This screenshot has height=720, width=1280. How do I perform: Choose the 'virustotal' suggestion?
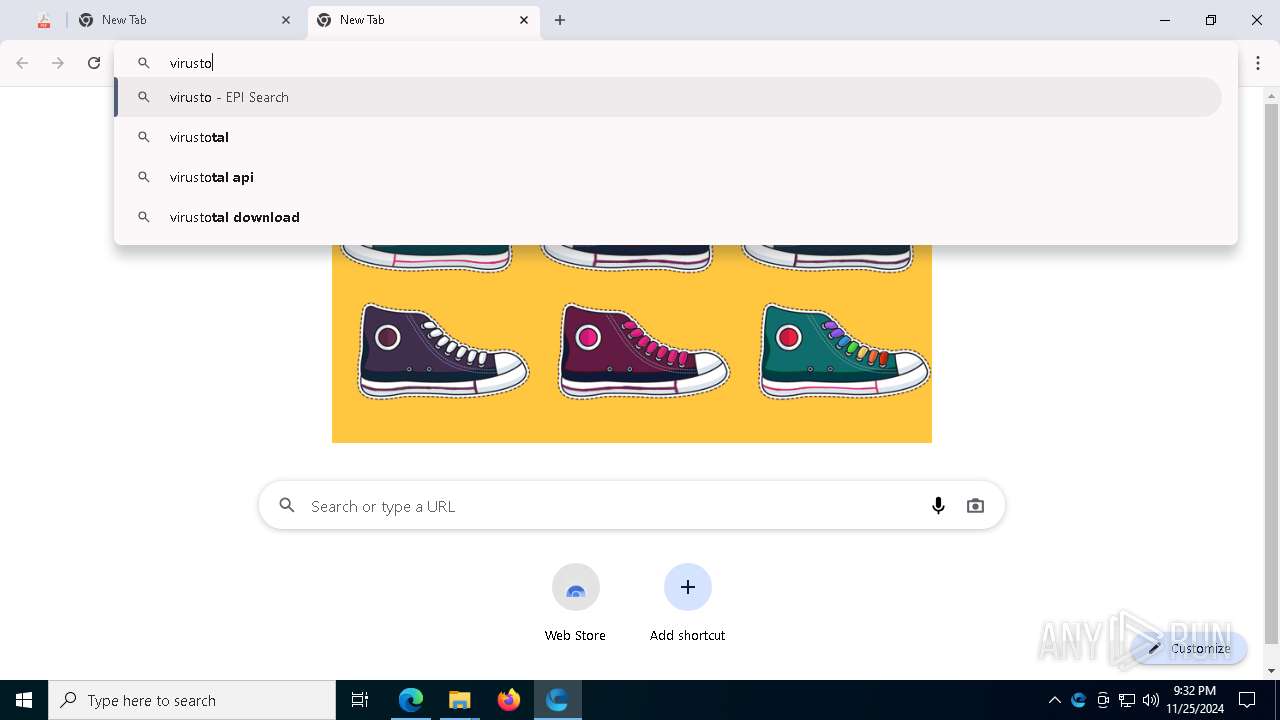pyautogui.click(x=668, y=137)
